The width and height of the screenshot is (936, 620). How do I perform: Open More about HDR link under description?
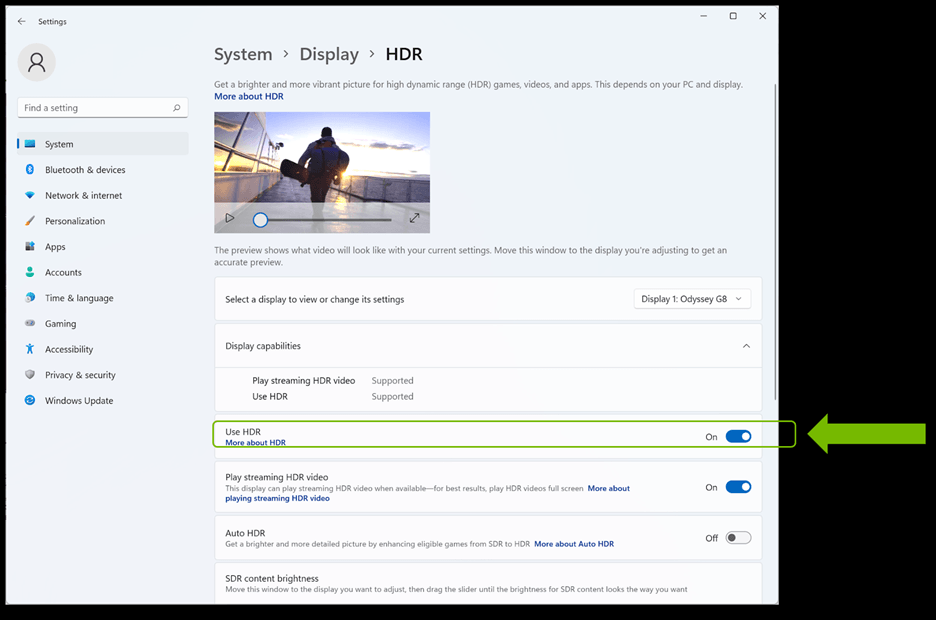[x=249, y=97]
